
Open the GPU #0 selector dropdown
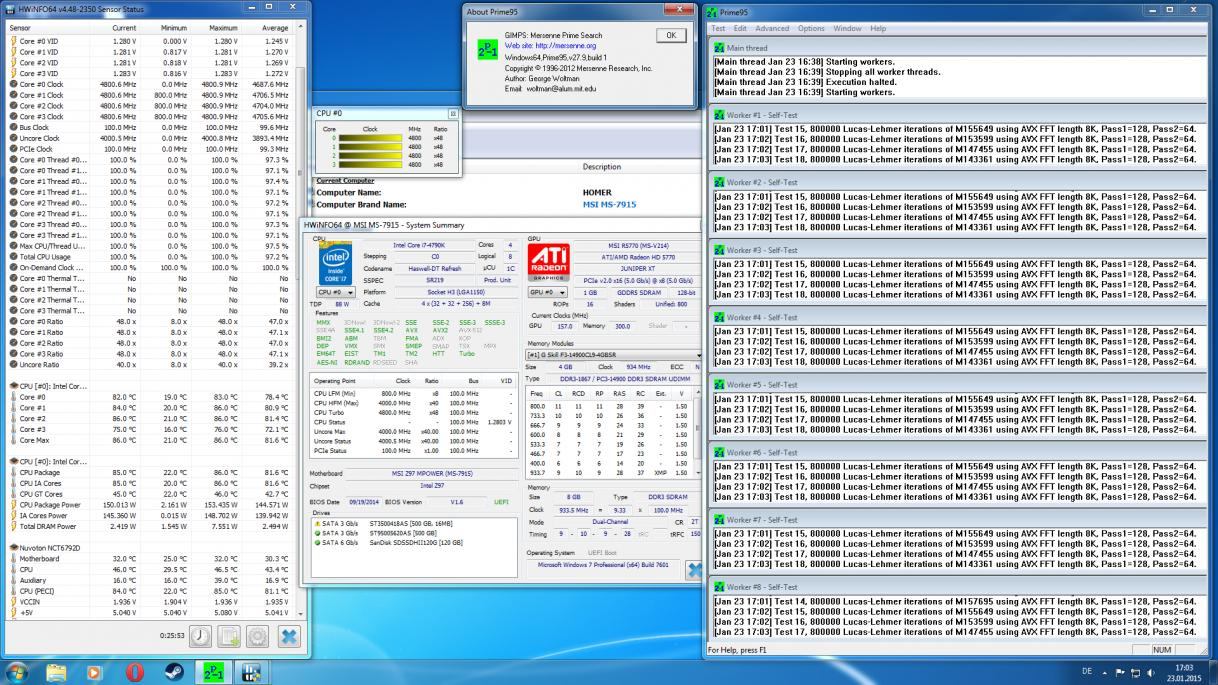click(x=548, y=292)
